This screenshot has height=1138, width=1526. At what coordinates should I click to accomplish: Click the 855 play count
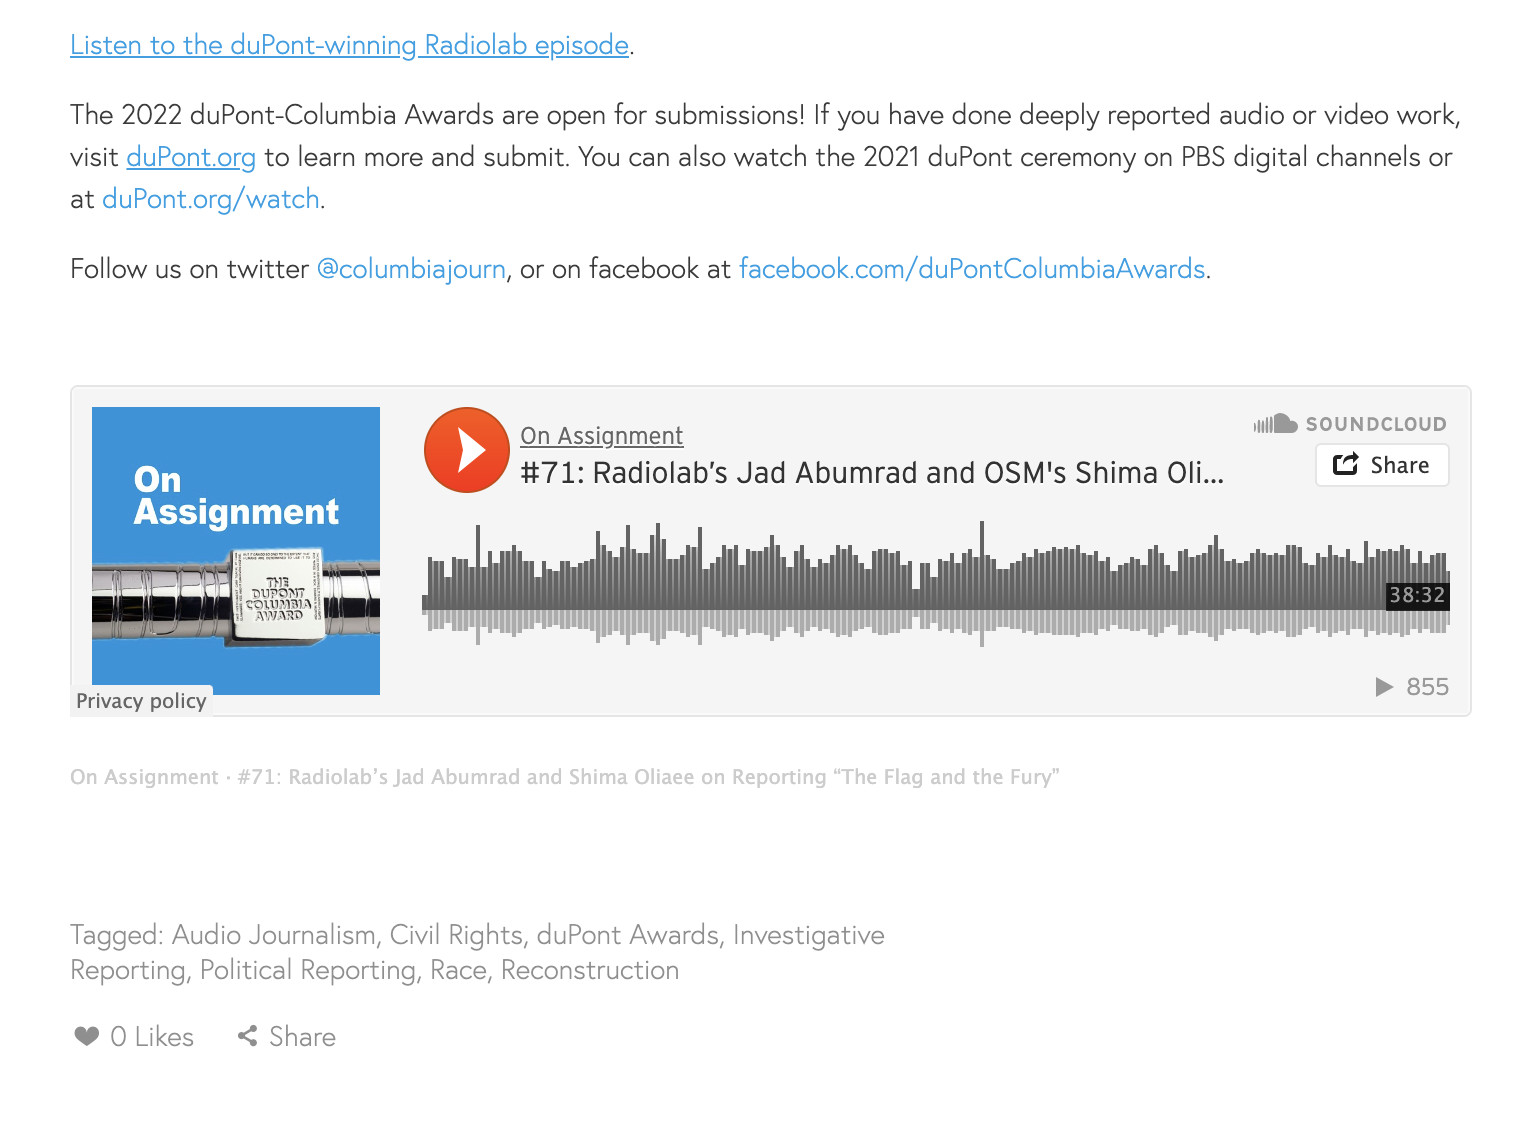pos(1413,687)
